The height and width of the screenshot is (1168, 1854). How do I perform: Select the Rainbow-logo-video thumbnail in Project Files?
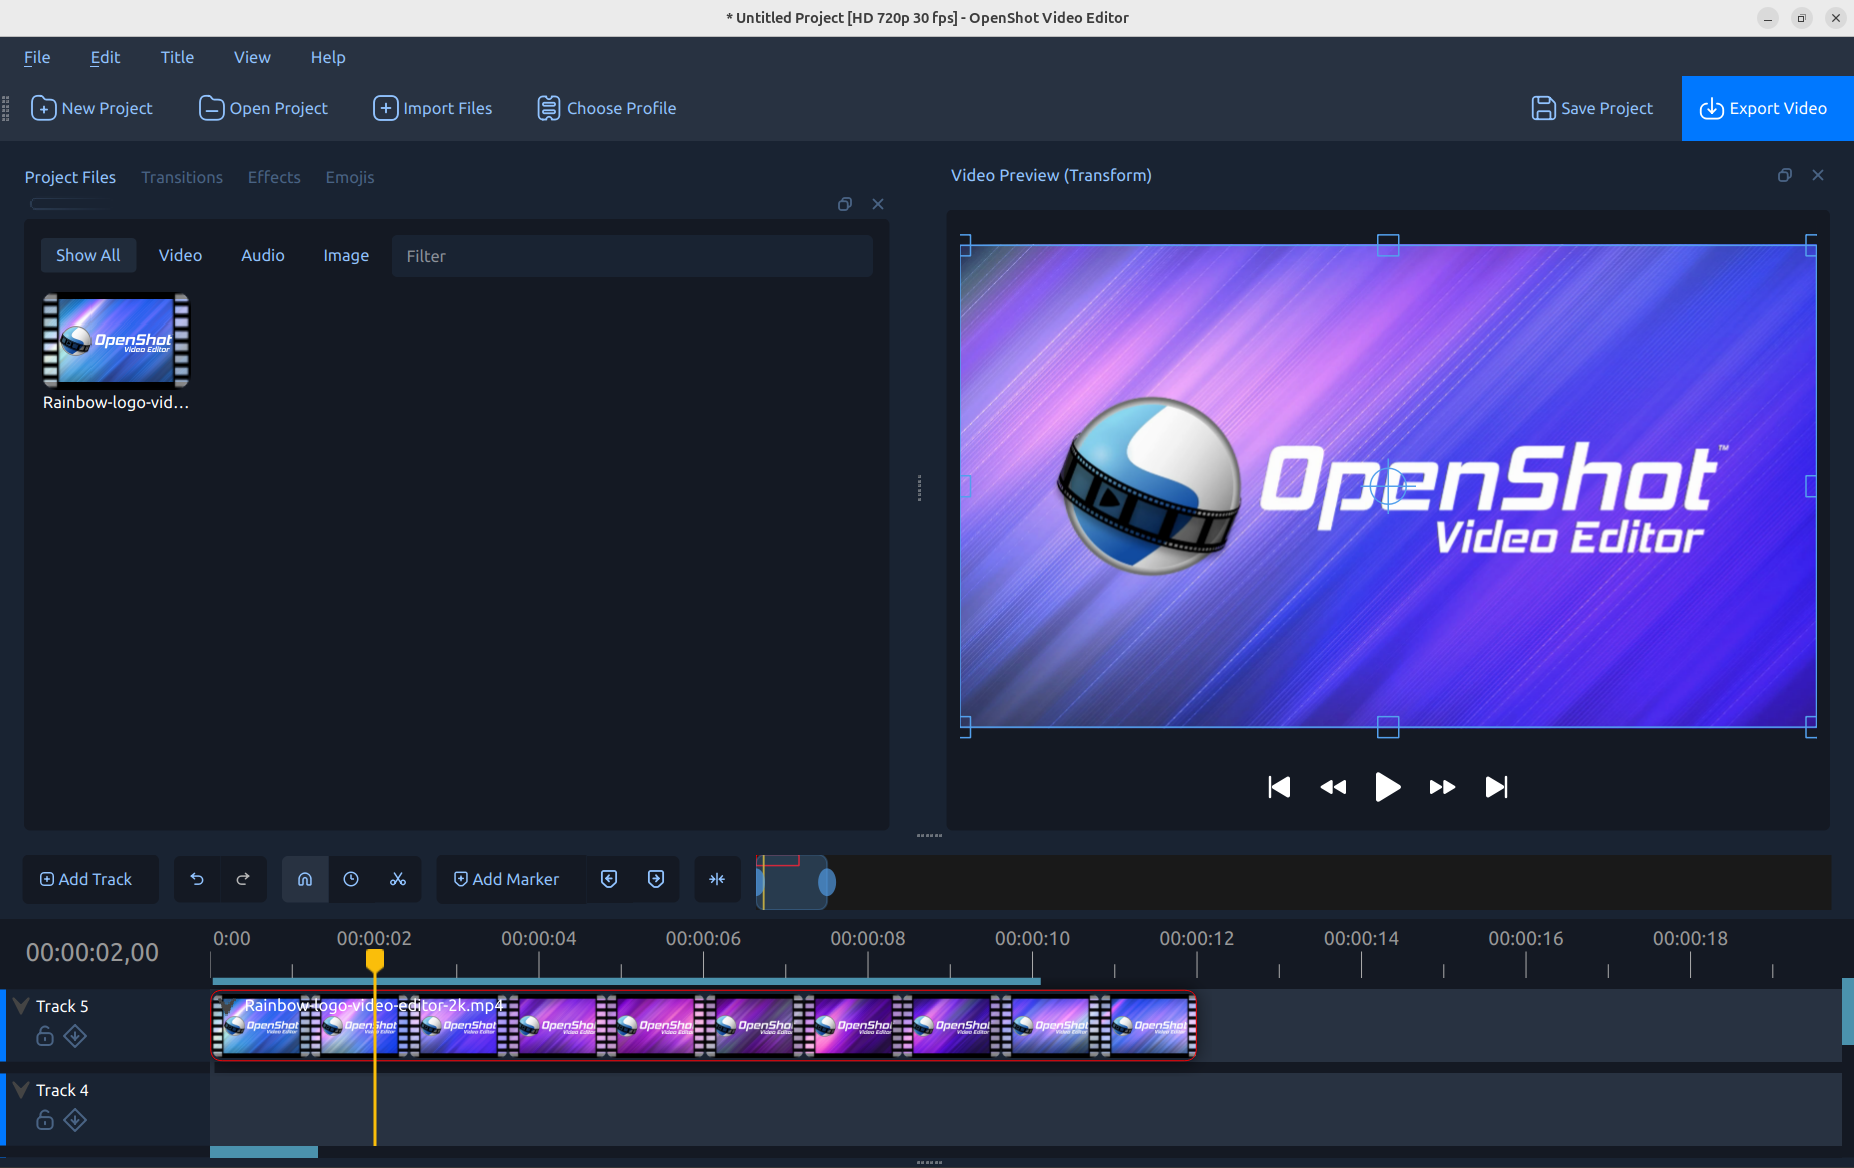tap(115, 340)
